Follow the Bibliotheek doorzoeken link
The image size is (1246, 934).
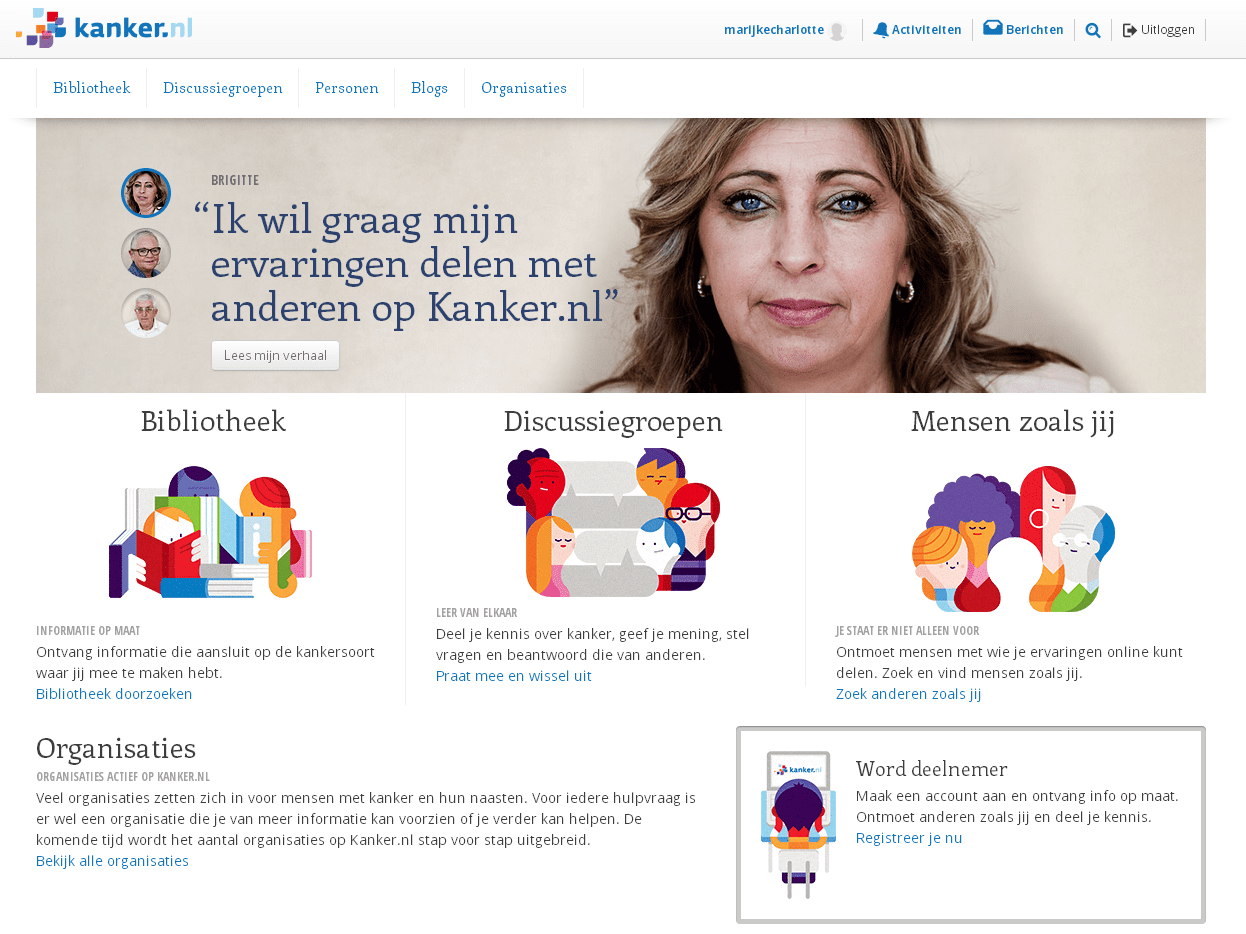point(114,693)
